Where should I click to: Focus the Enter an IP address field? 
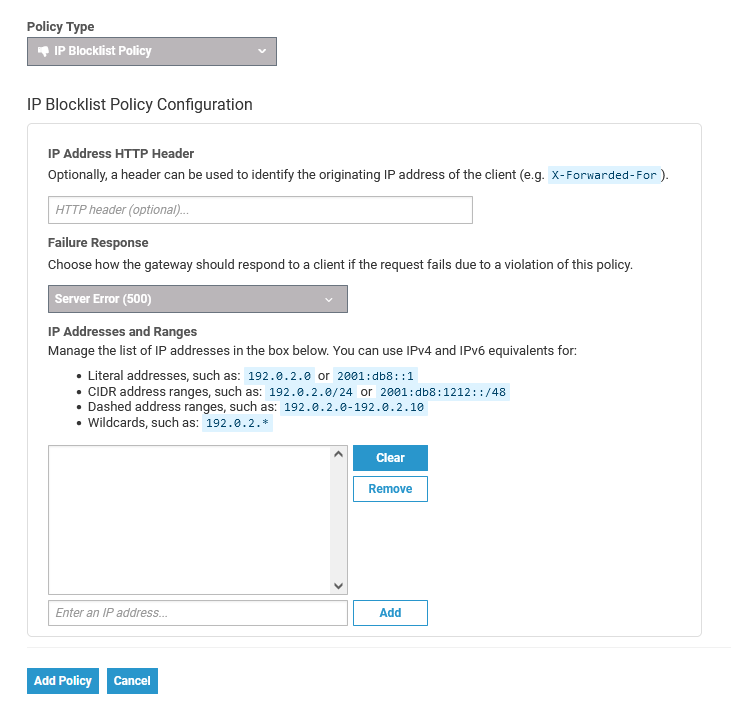point(197,613)
